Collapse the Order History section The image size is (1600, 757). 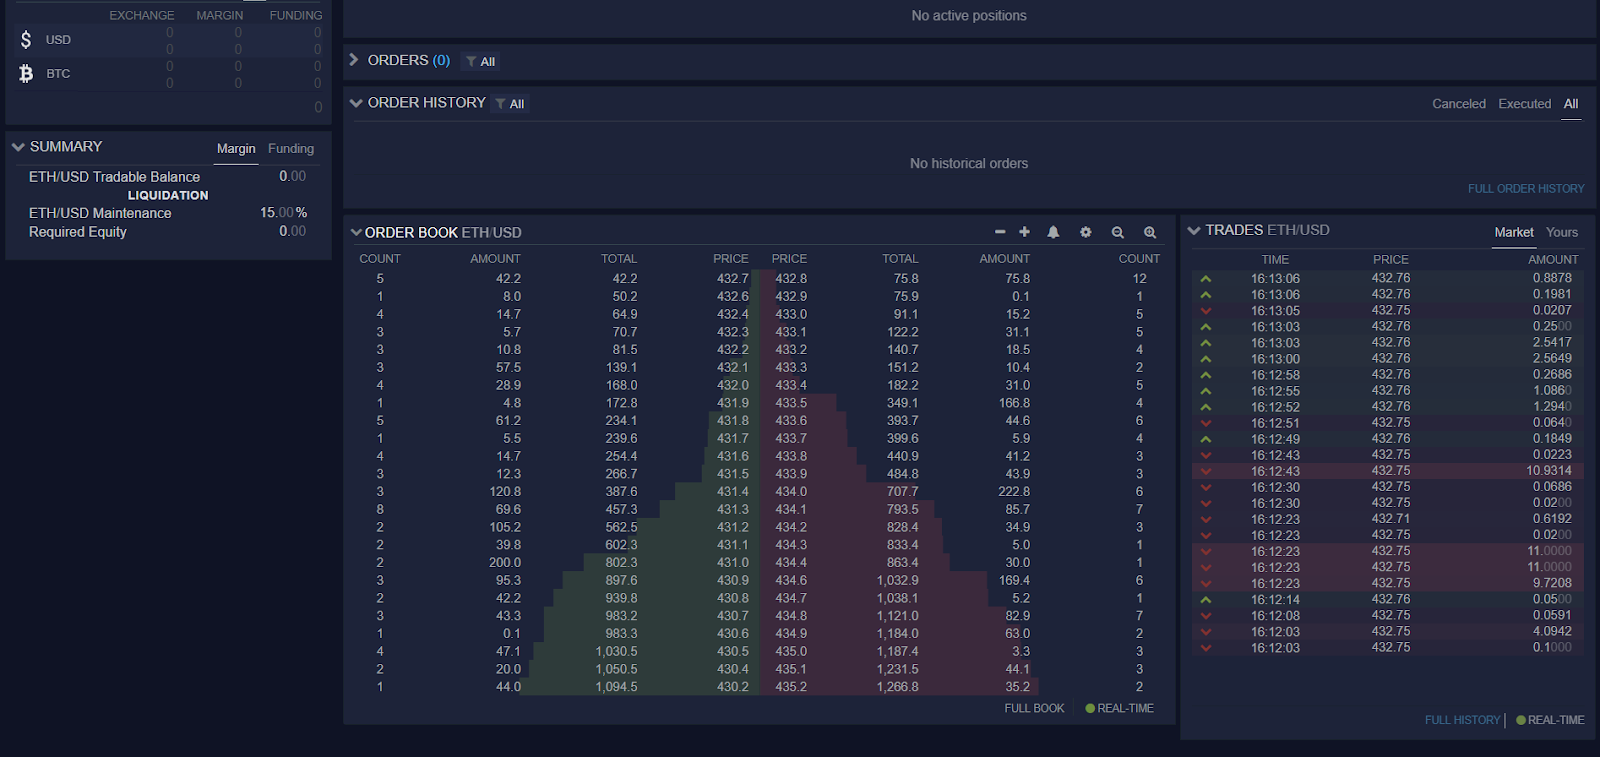tap(356, 103)
